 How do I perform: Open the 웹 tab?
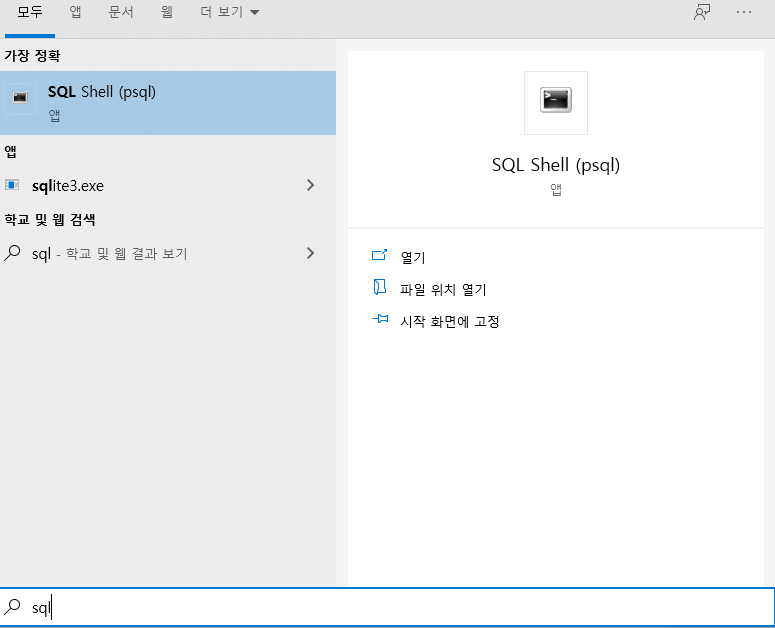[167, 12]
